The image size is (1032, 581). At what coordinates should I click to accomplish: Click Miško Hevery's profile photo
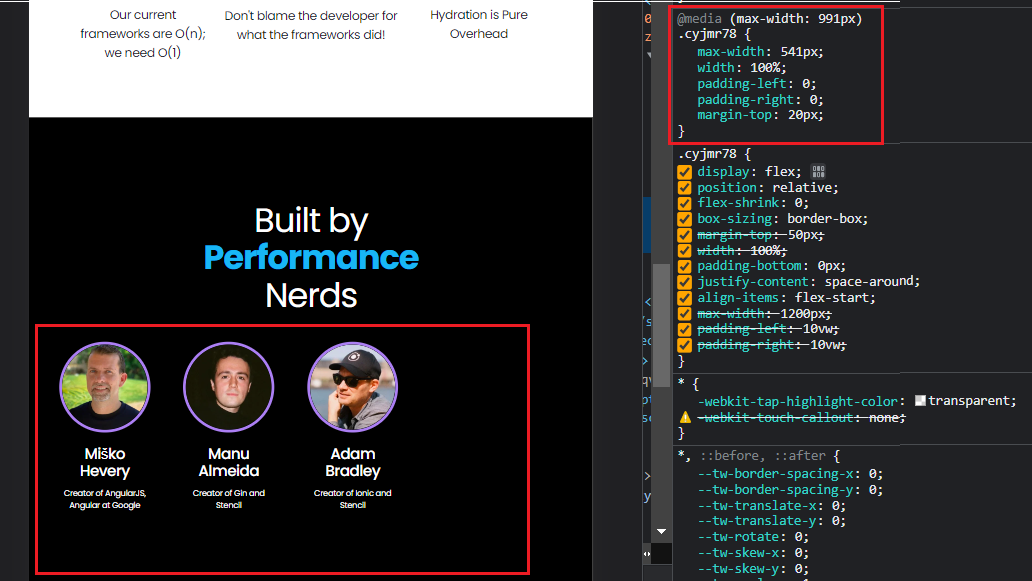(x=105, y=387)
